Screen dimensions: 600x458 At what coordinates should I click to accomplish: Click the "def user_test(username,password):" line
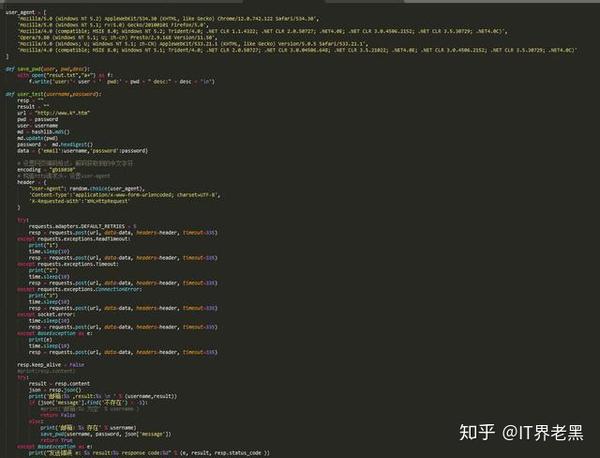54,94
